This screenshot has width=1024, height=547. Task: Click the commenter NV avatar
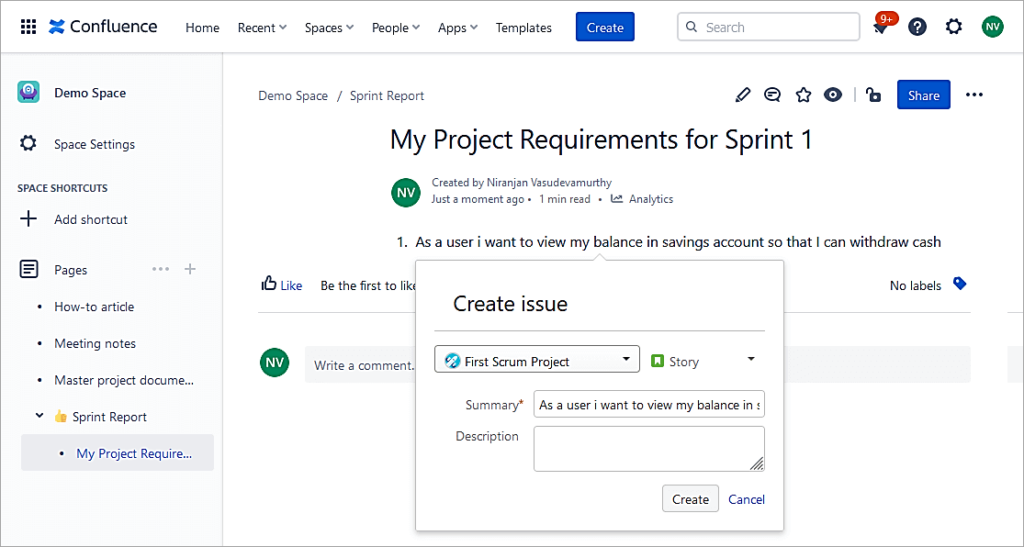coord(274,363)
